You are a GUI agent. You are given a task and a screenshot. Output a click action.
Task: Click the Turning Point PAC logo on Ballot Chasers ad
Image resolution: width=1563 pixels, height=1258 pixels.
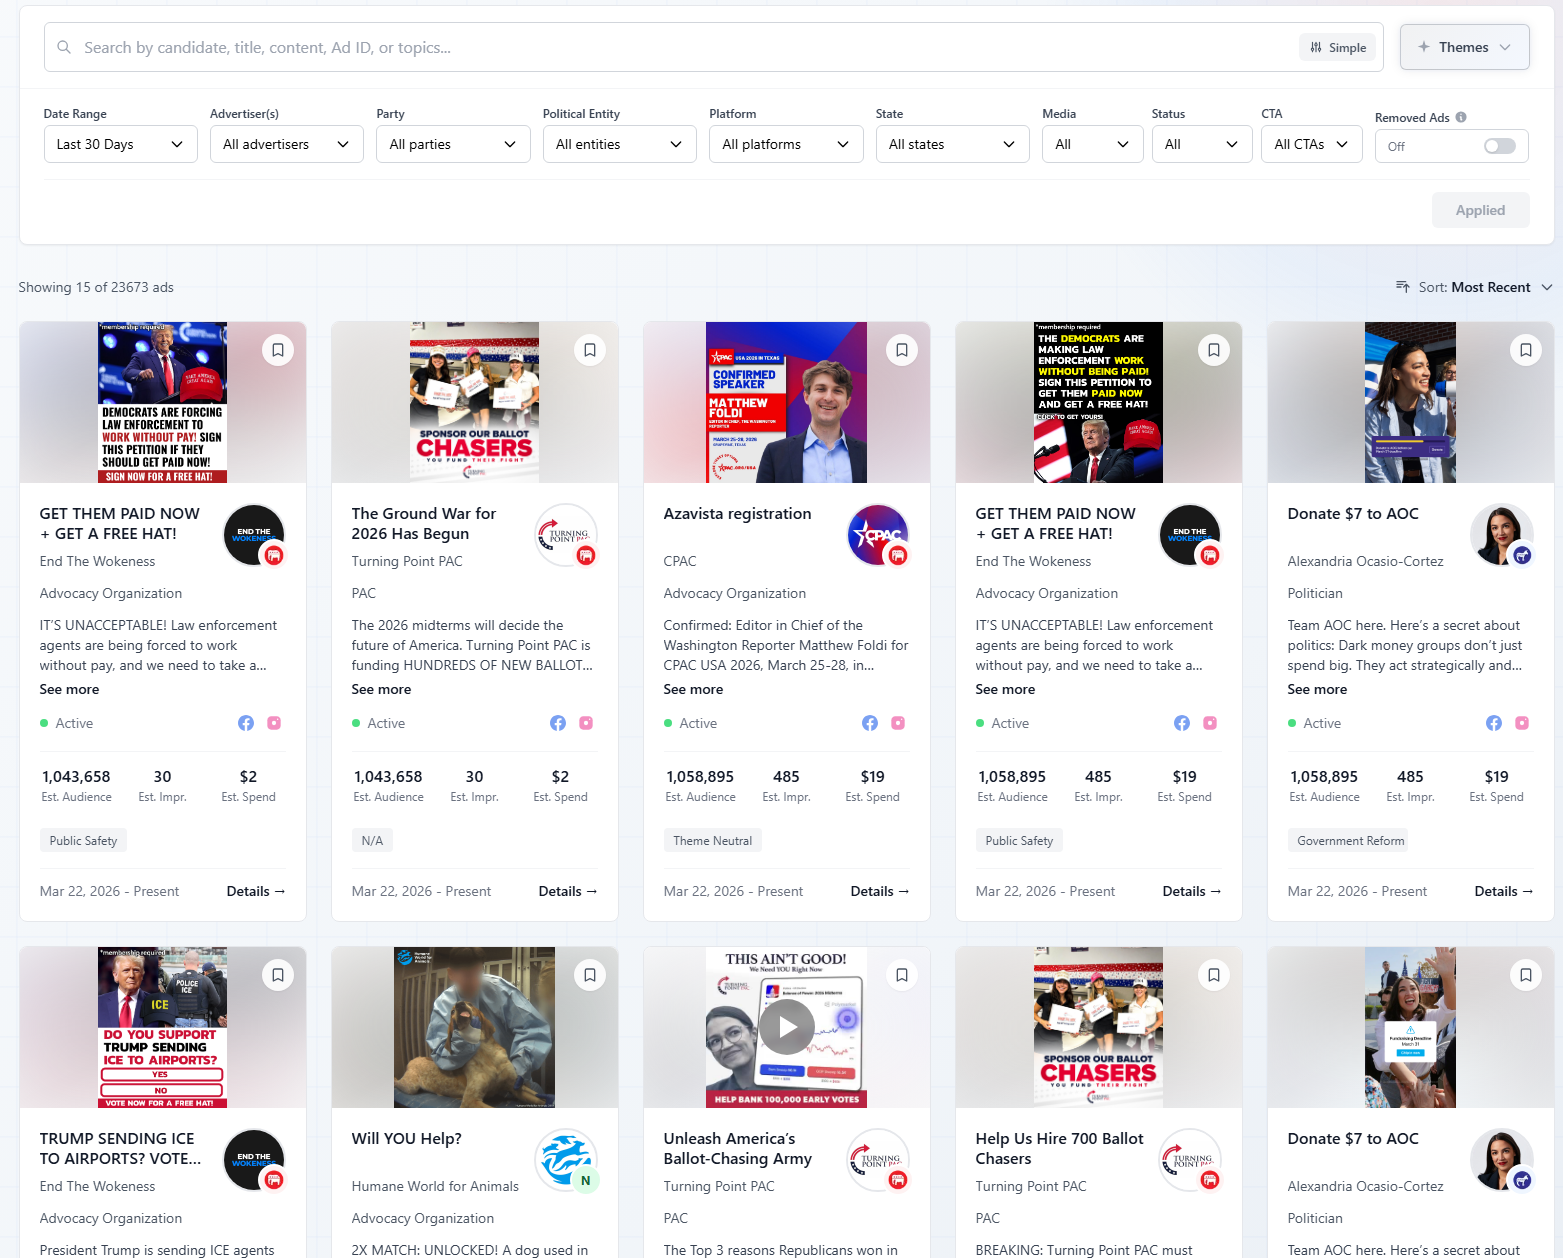click(1189, 1160)
